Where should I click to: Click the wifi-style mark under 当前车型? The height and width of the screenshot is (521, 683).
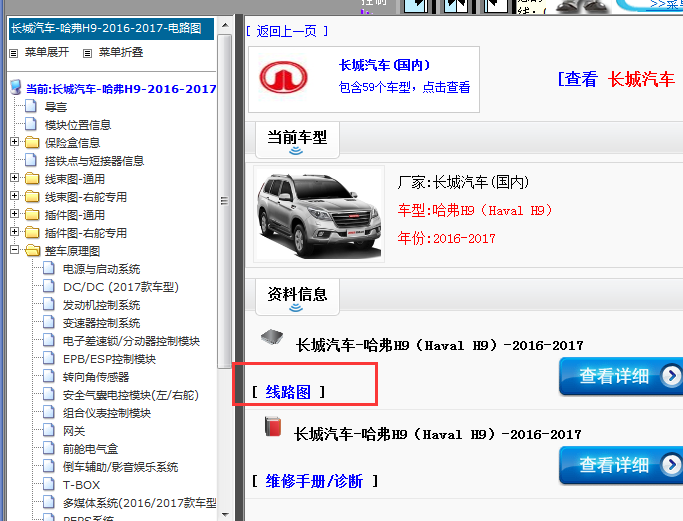coord(296,151)
